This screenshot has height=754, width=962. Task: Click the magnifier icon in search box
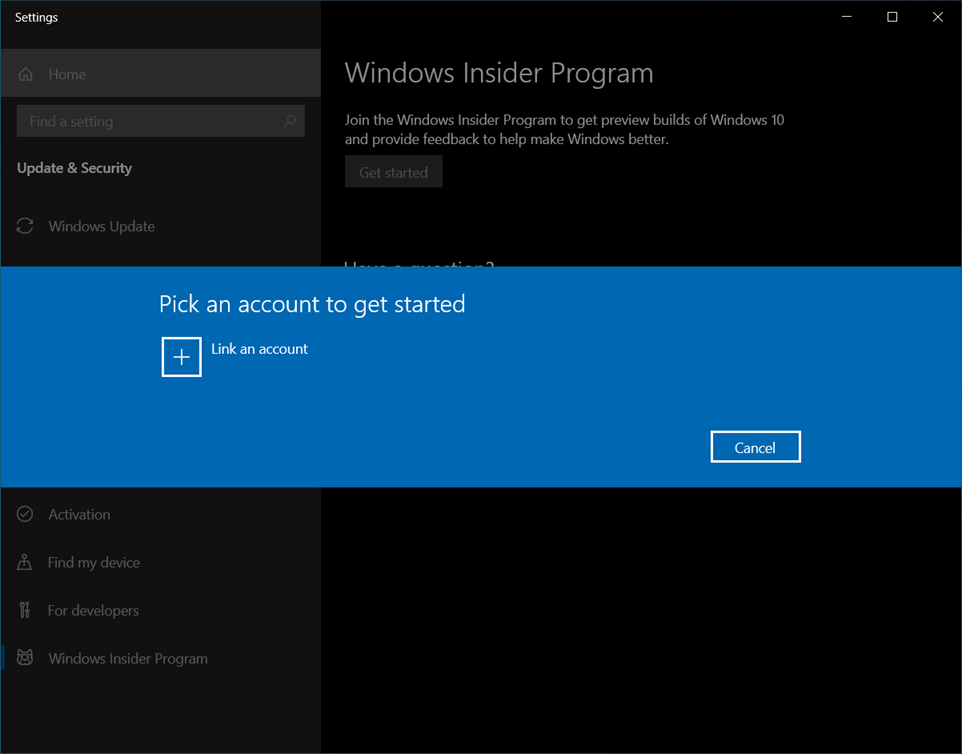[x=289, y=121]
